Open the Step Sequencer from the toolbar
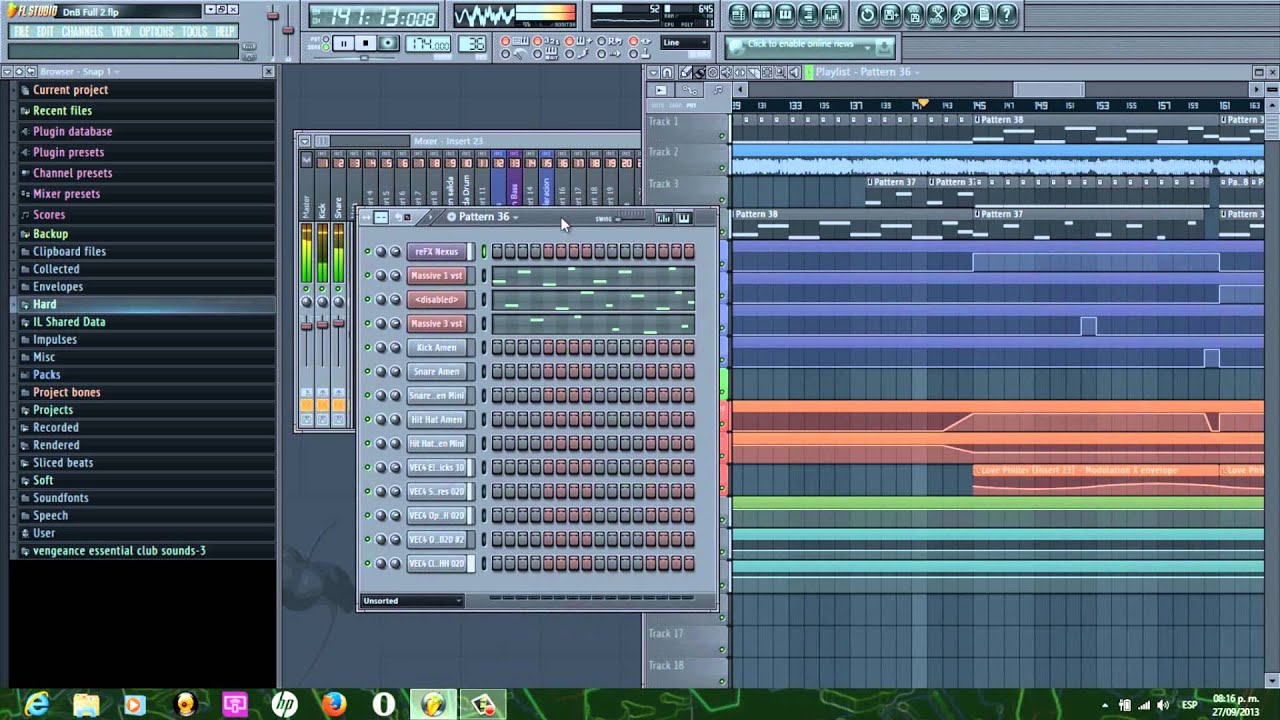The width and height of the screenshot is (1280, 720). click(x=761, y=15)
